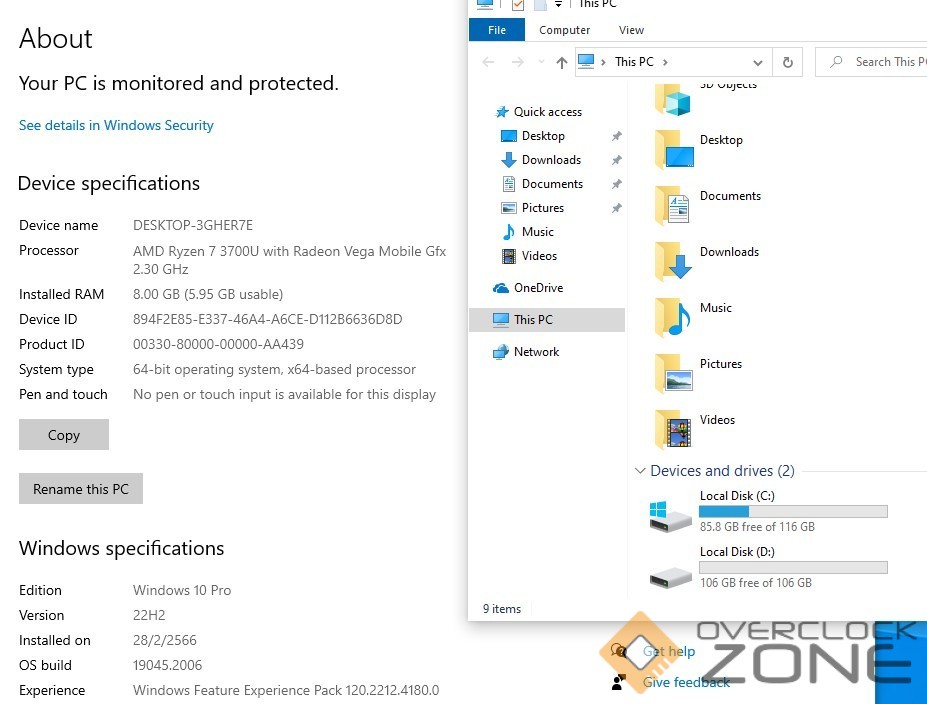The image size is (927, 704).
Task: Click the Rename this PC button
Action: pyautogui.click(x=81, y=489)
